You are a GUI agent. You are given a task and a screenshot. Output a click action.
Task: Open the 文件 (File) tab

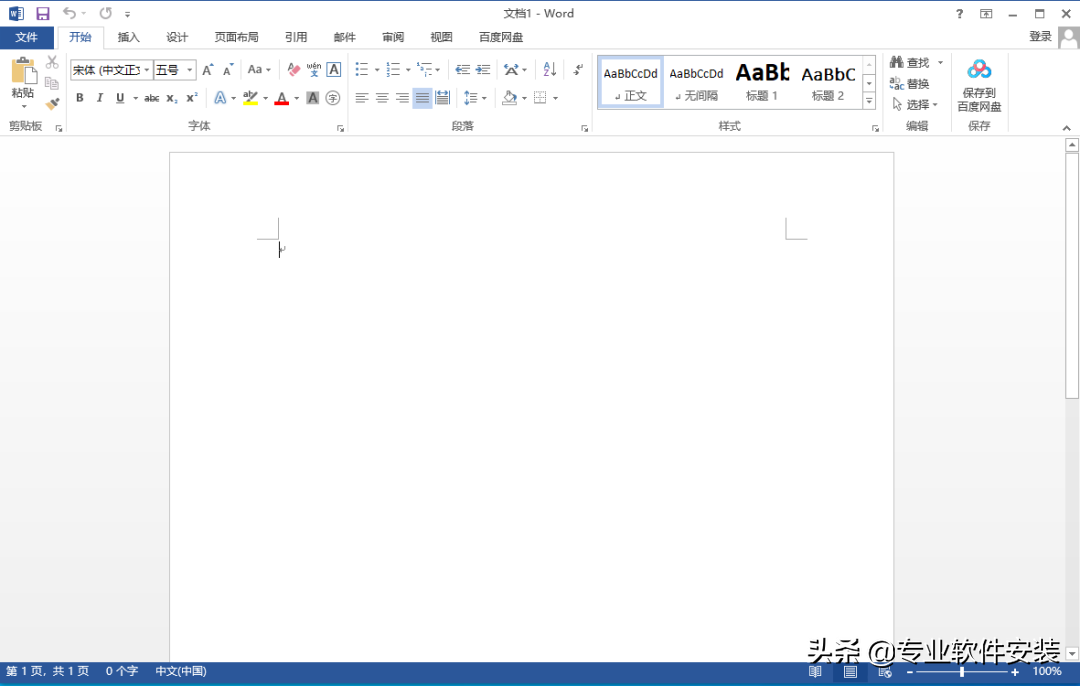click(x=26, y=37)
